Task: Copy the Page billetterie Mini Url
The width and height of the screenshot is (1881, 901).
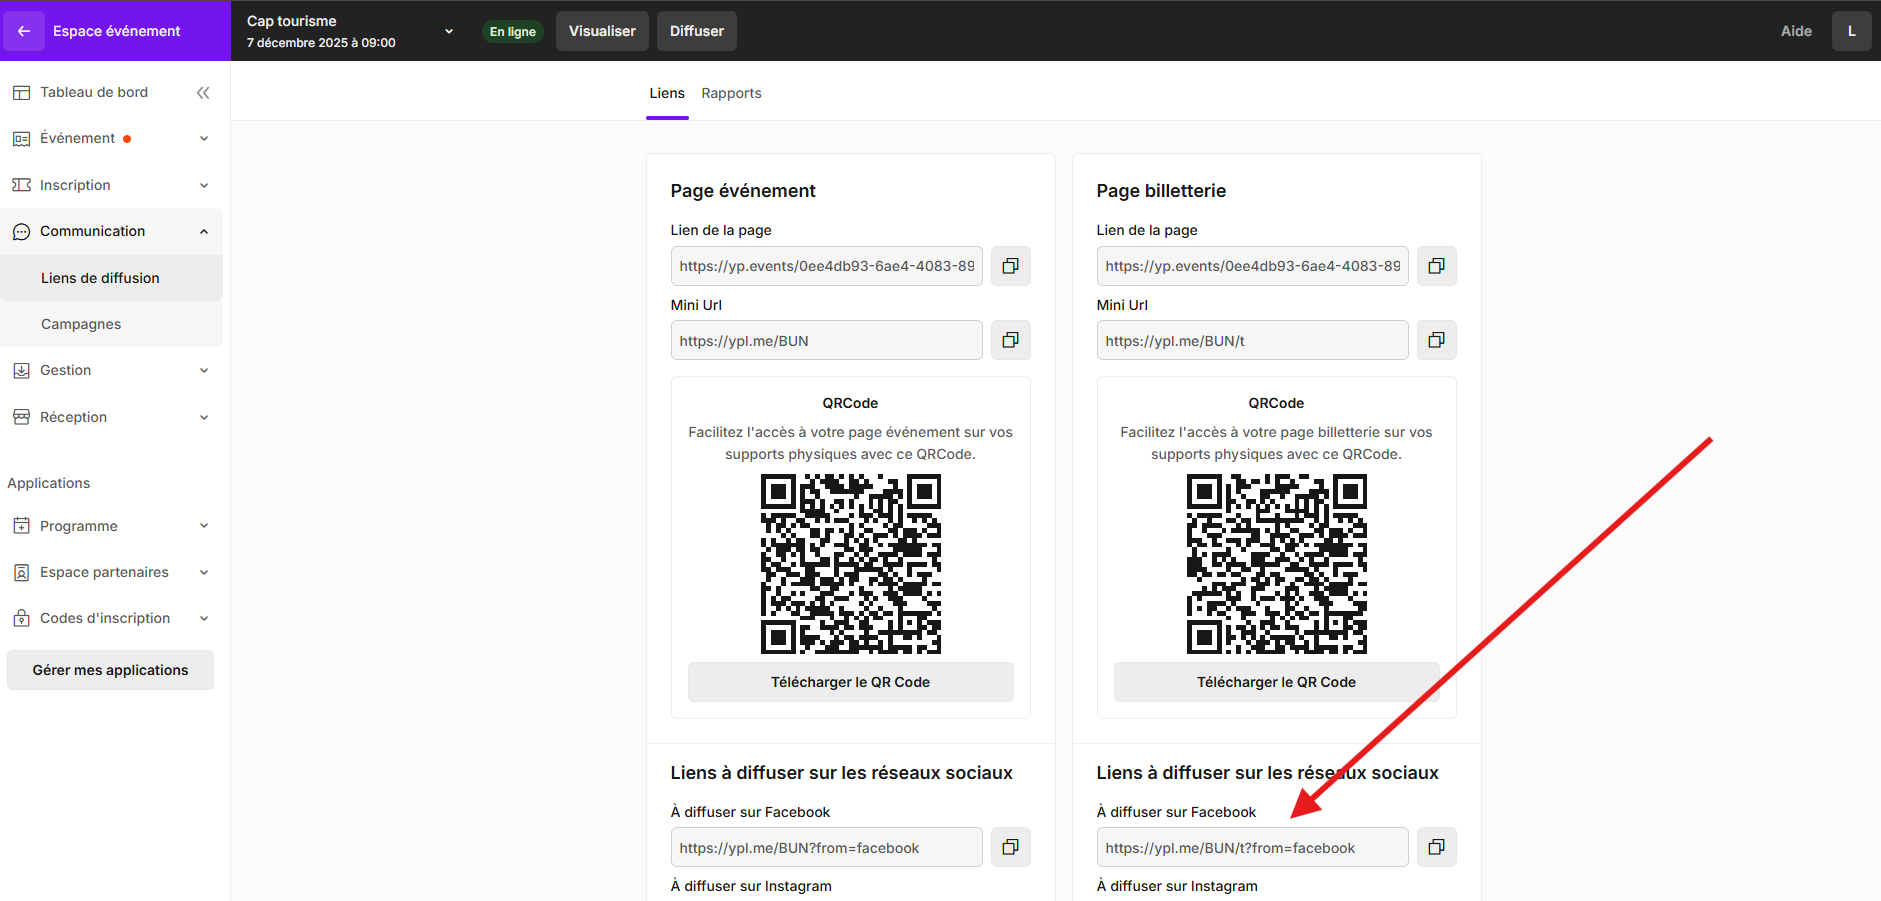Action: pyautogui.click(x=1437, y=340)
